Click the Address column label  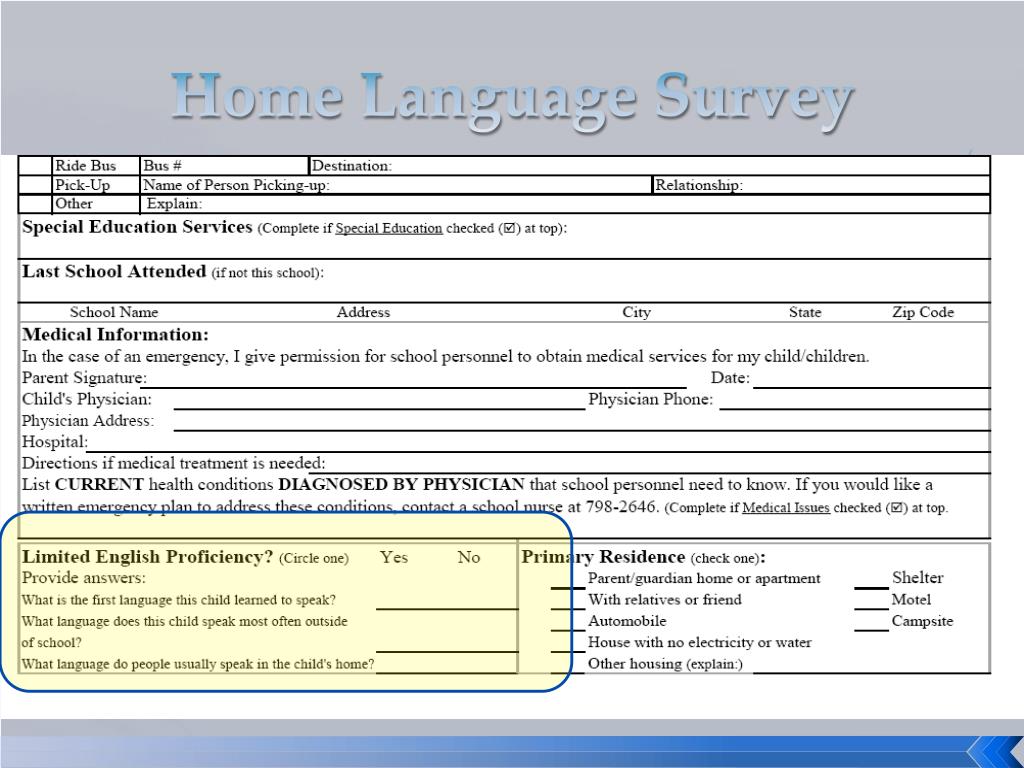point(363,312)
